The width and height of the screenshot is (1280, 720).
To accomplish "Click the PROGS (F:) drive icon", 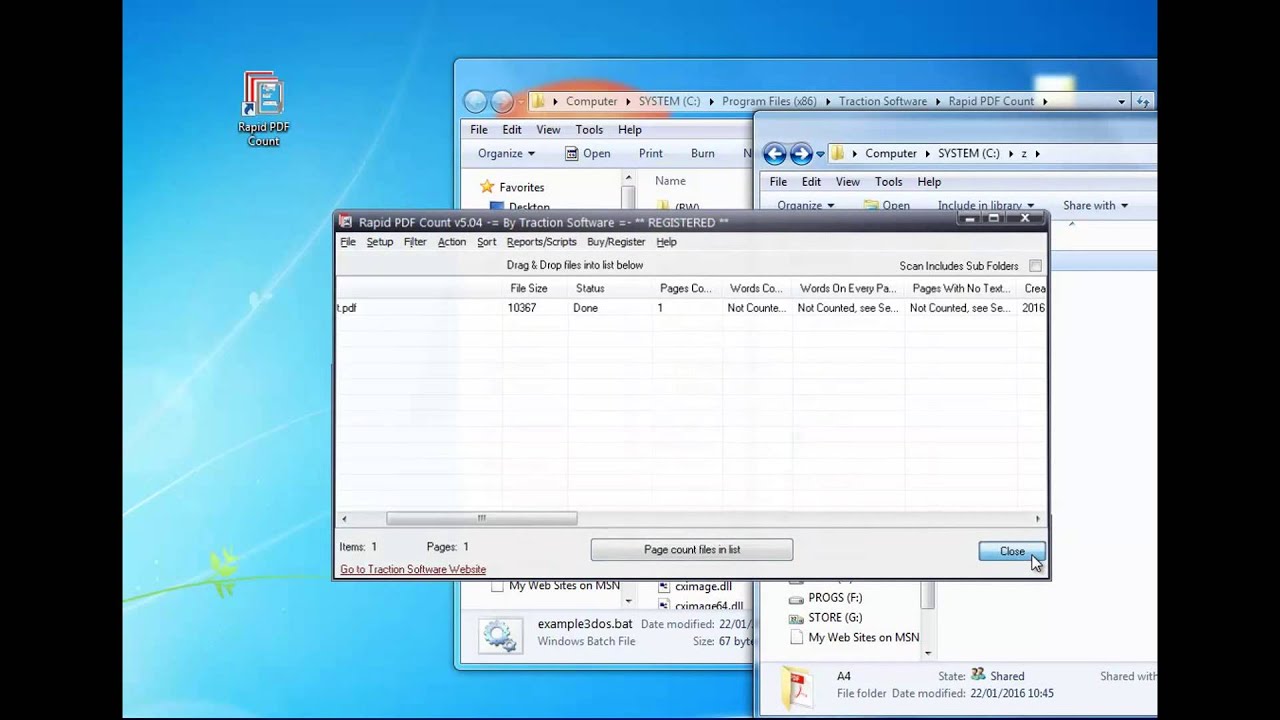I will pos(796,598).
